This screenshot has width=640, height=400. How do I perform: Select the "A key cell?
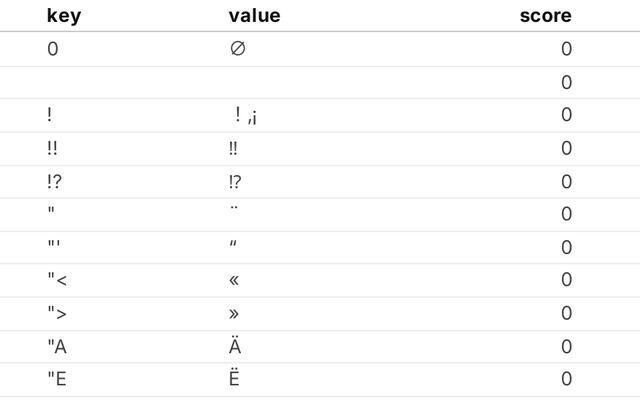57,346
